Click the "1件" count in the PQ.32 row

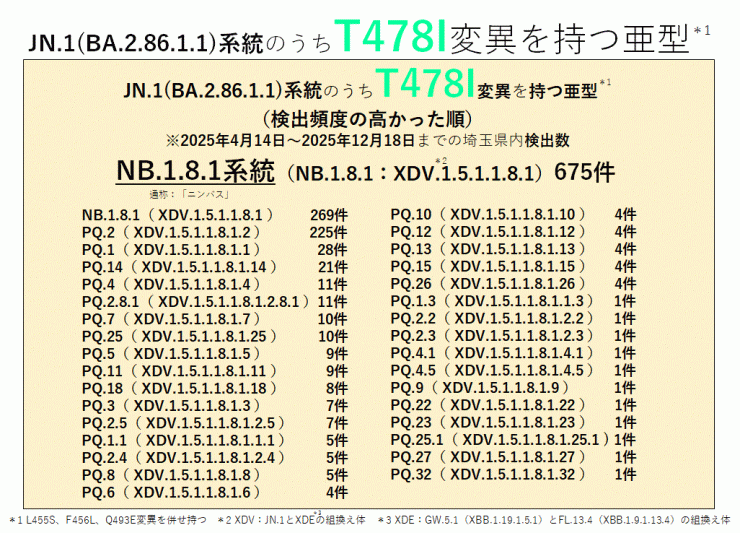pyautogui.click(x=625, y=475)
